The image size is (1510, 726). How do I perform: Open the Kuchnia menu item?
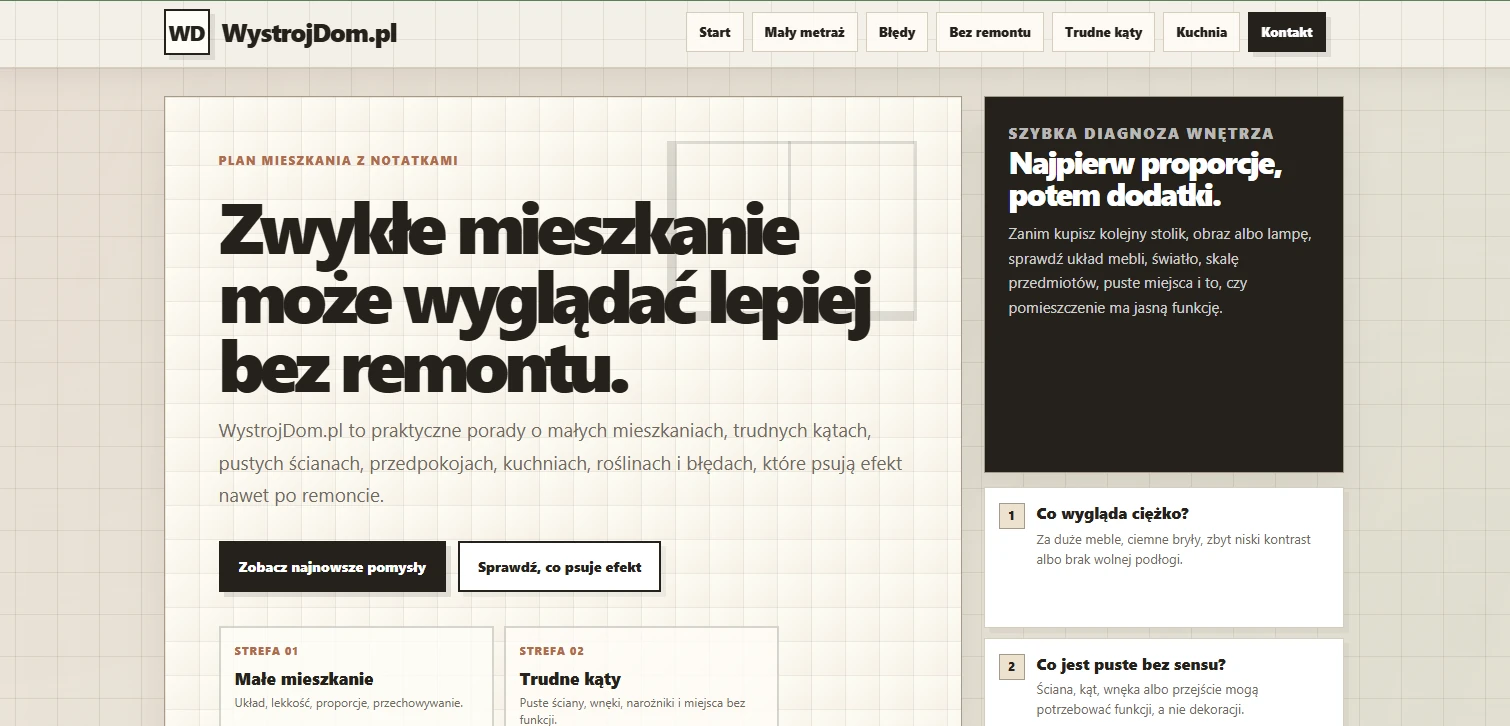tap(1201, 32)
